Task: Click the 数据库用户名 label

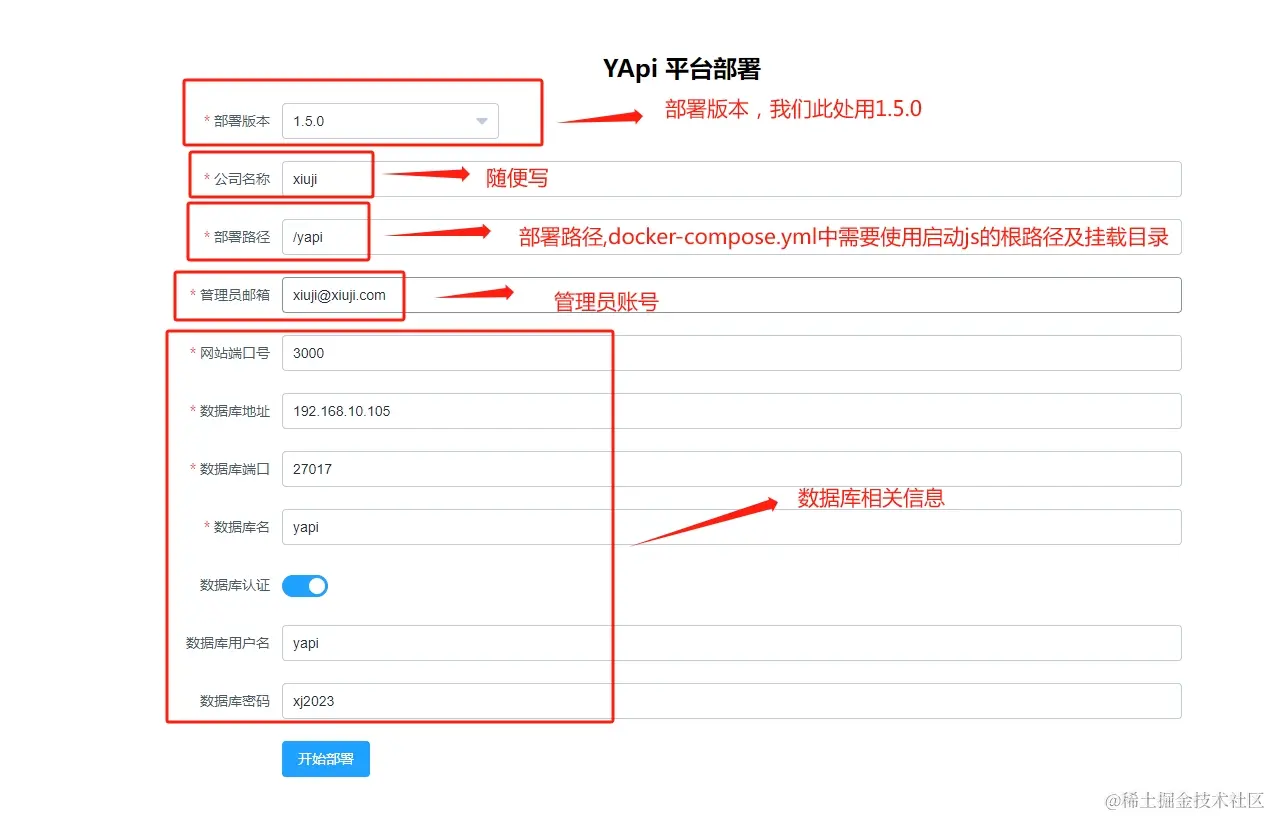Action: [227, 643]
